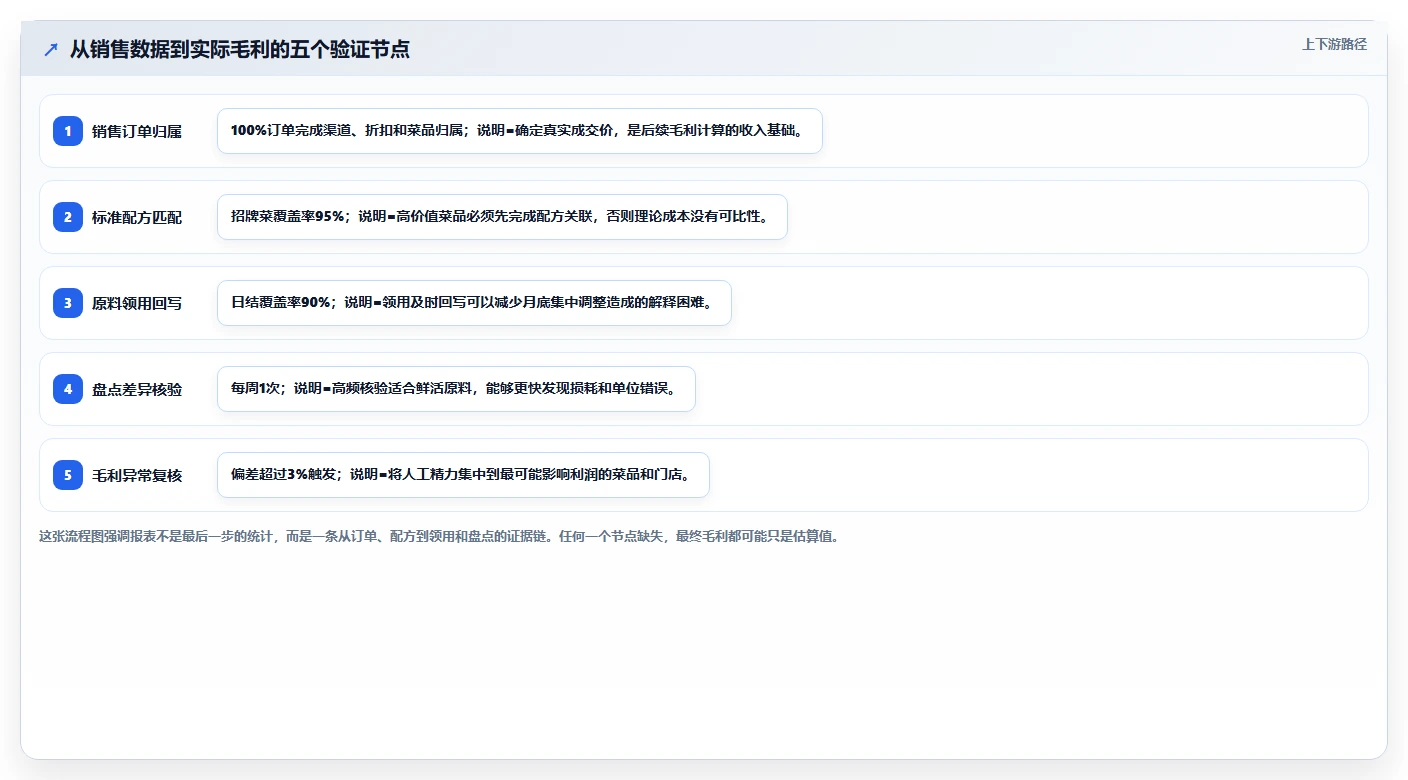Open the description box starting with 100%订单完成渠道
This screenshot has height=780, width=1408.
click(520, 131)
